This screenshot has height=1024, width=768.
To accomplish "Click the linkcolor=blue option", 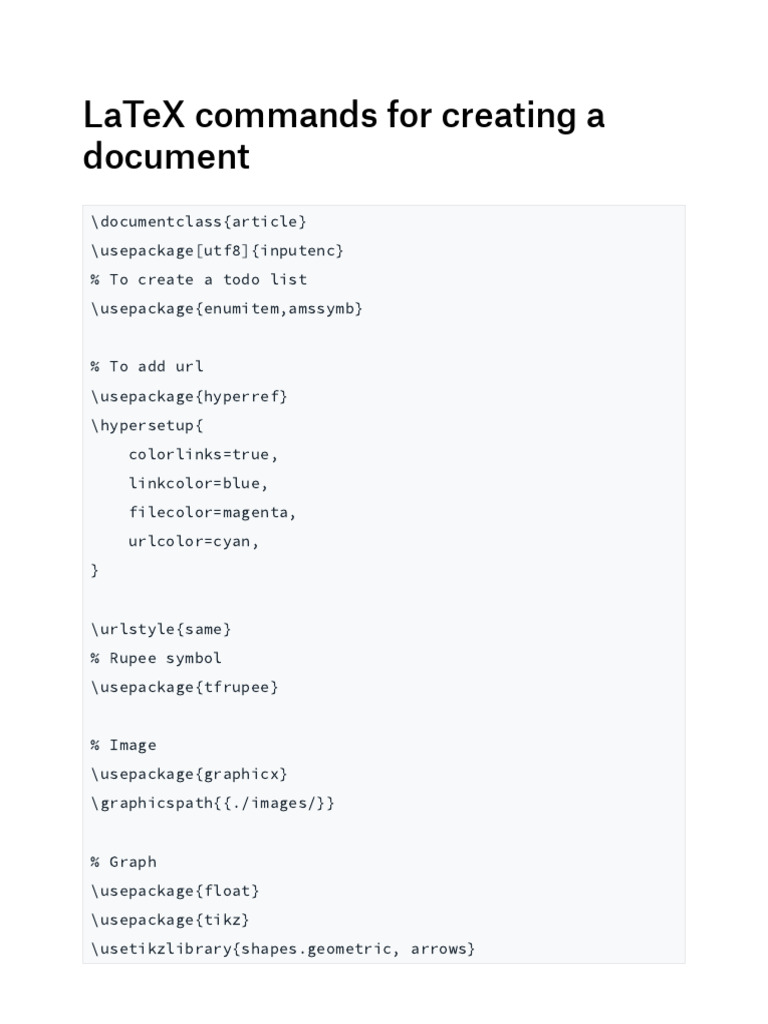I will (198, 483).
